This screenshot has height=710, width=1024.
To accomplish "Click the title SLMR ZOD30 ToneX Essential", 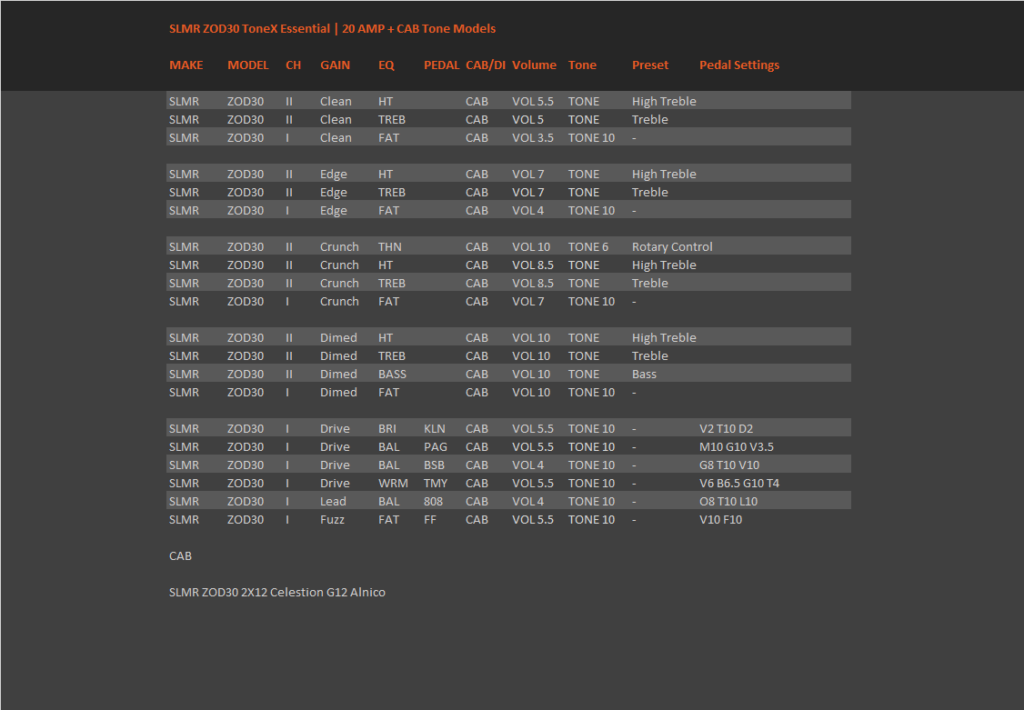I will [x=249, y=29].
